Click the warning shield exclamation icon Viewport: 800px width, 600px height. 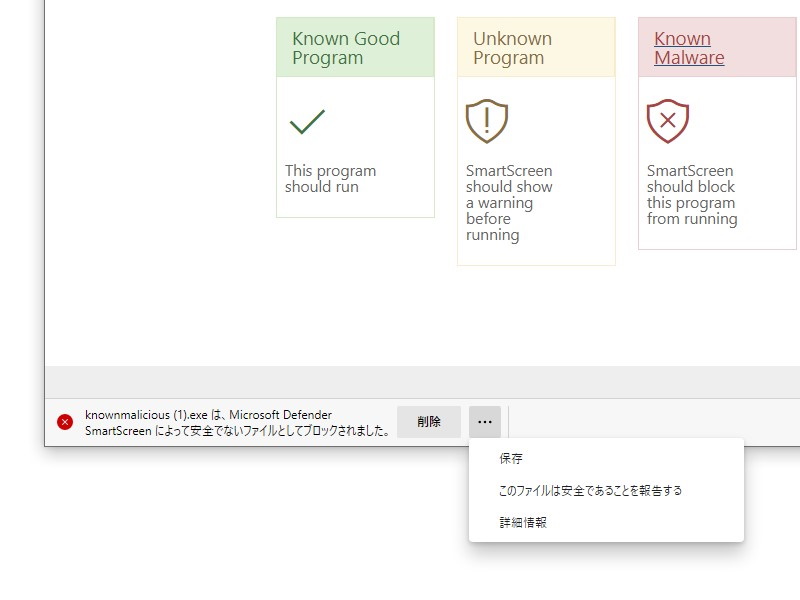[x=487, y=121]
